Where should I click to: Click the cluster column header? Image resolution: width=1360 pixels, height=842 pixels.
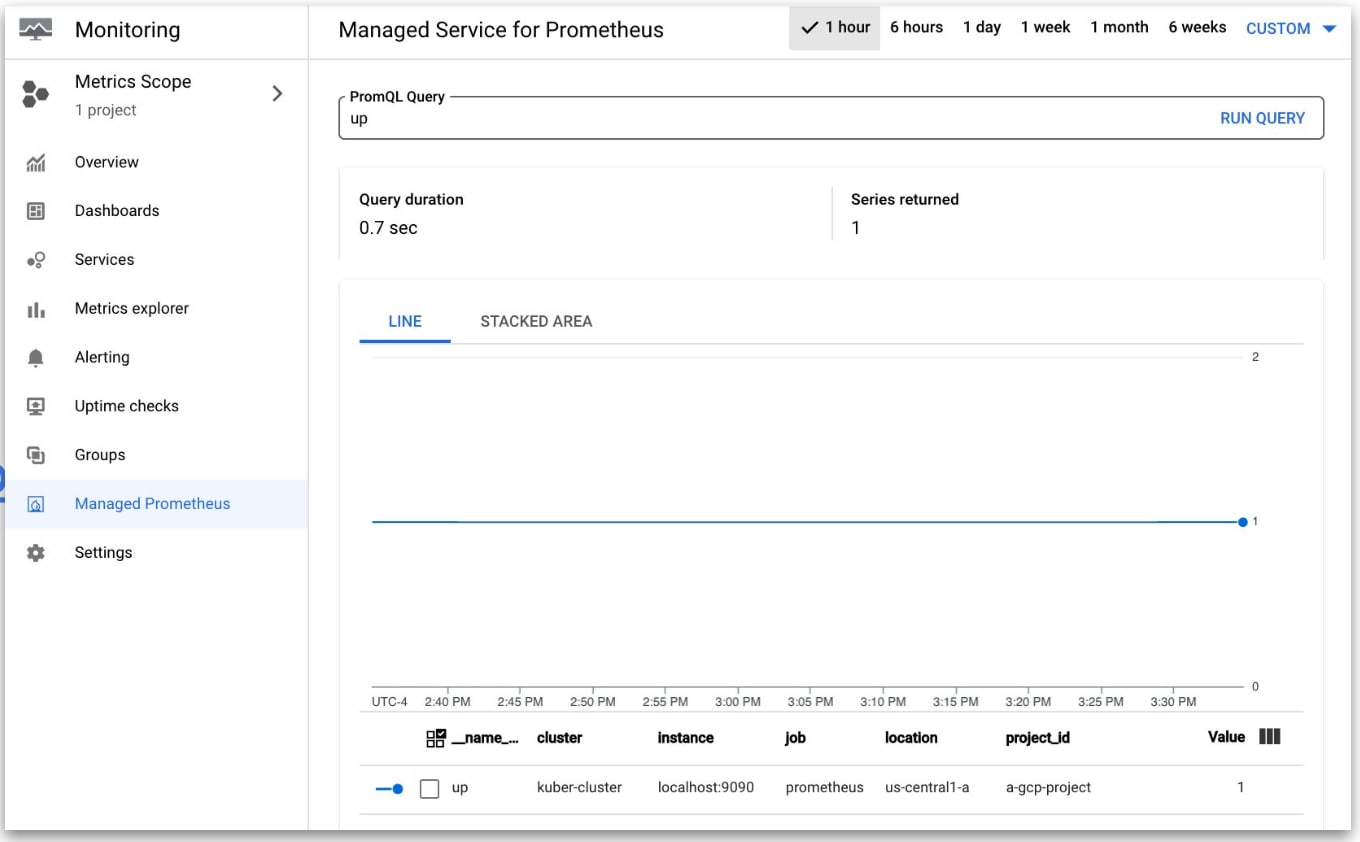560,738
